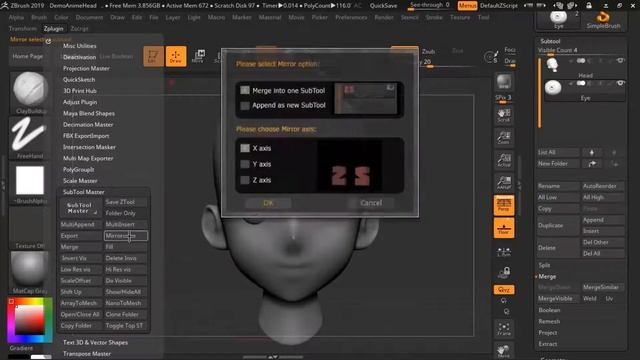Screen dimensions: 640x360
Task: Open the Preferences menu
Action: [351, 18]
